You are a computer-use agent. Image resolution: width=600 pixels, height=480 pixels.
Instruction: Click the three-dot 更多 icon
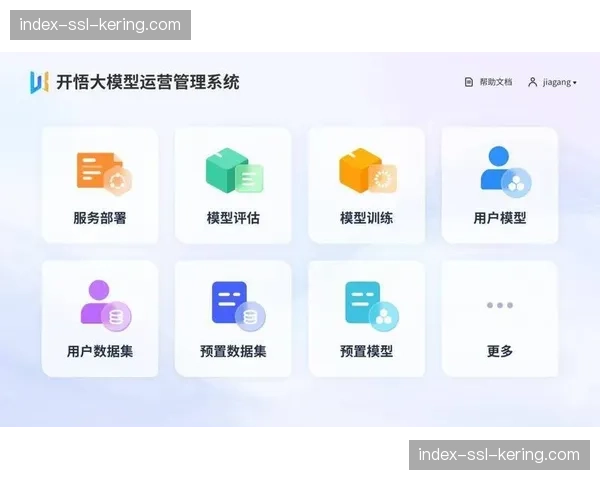[500, 305]
